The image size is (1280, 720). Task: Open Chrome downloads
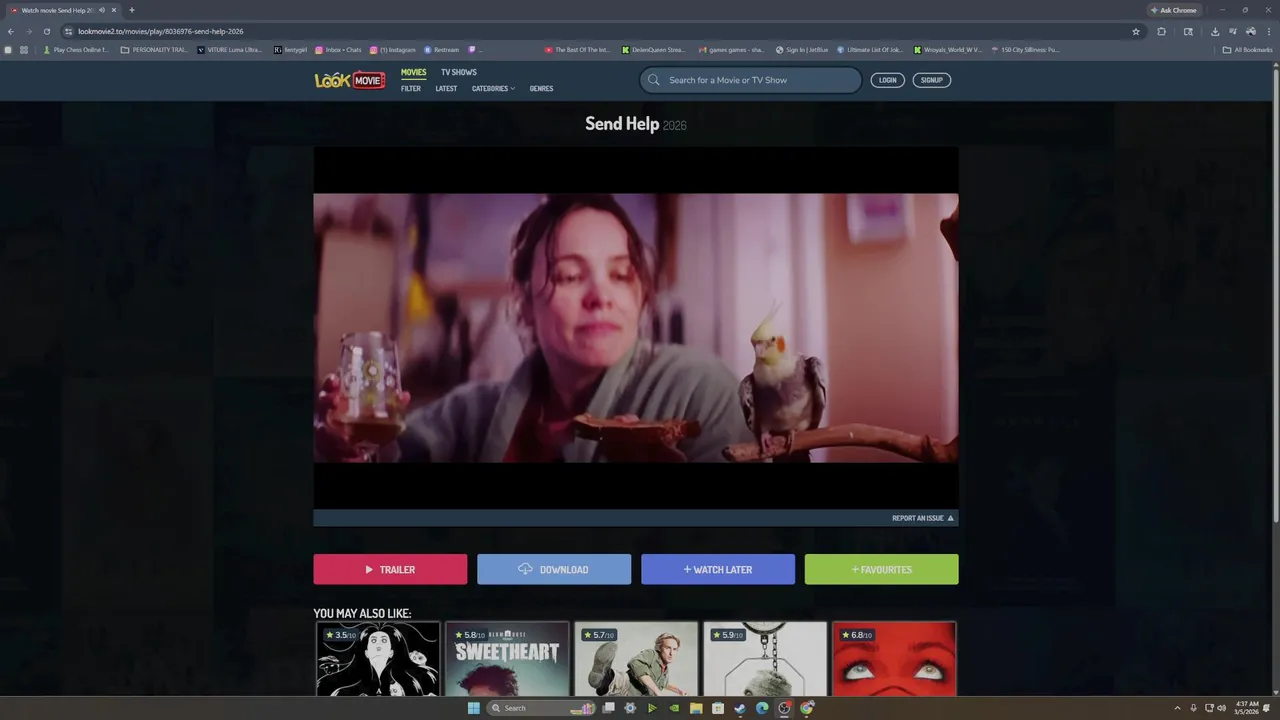pos(1215,31)
